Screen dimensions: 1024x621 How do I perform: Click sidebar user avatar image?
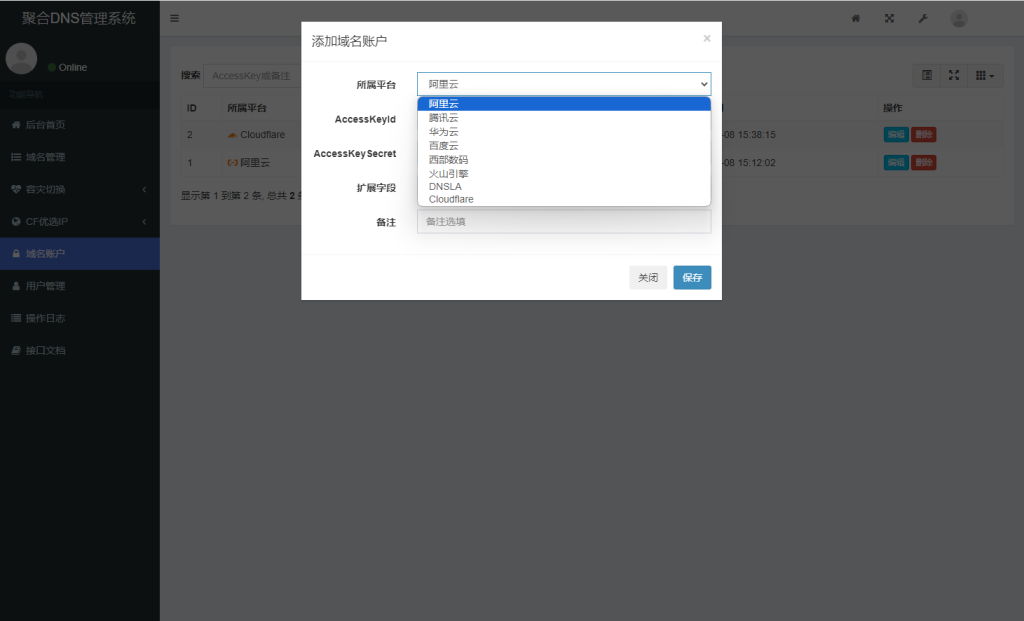click(x=22, y=59)
